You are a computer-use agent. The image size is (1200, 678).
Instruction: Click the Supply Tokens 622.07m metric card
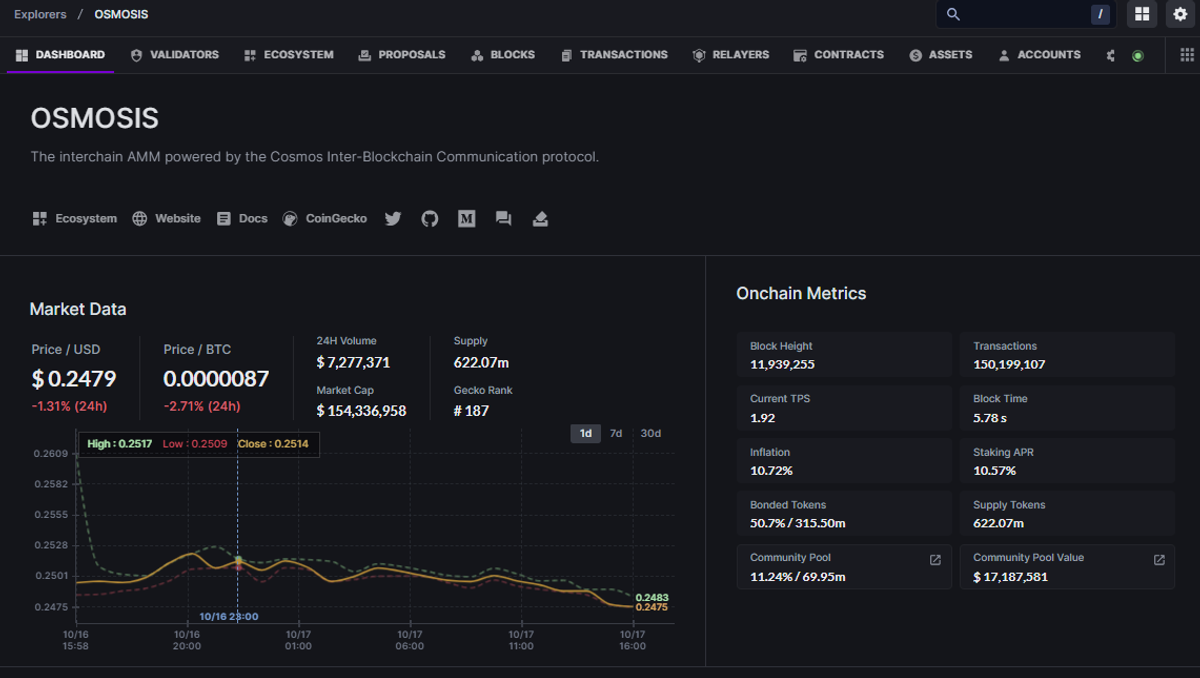[x=1067, y=514]
